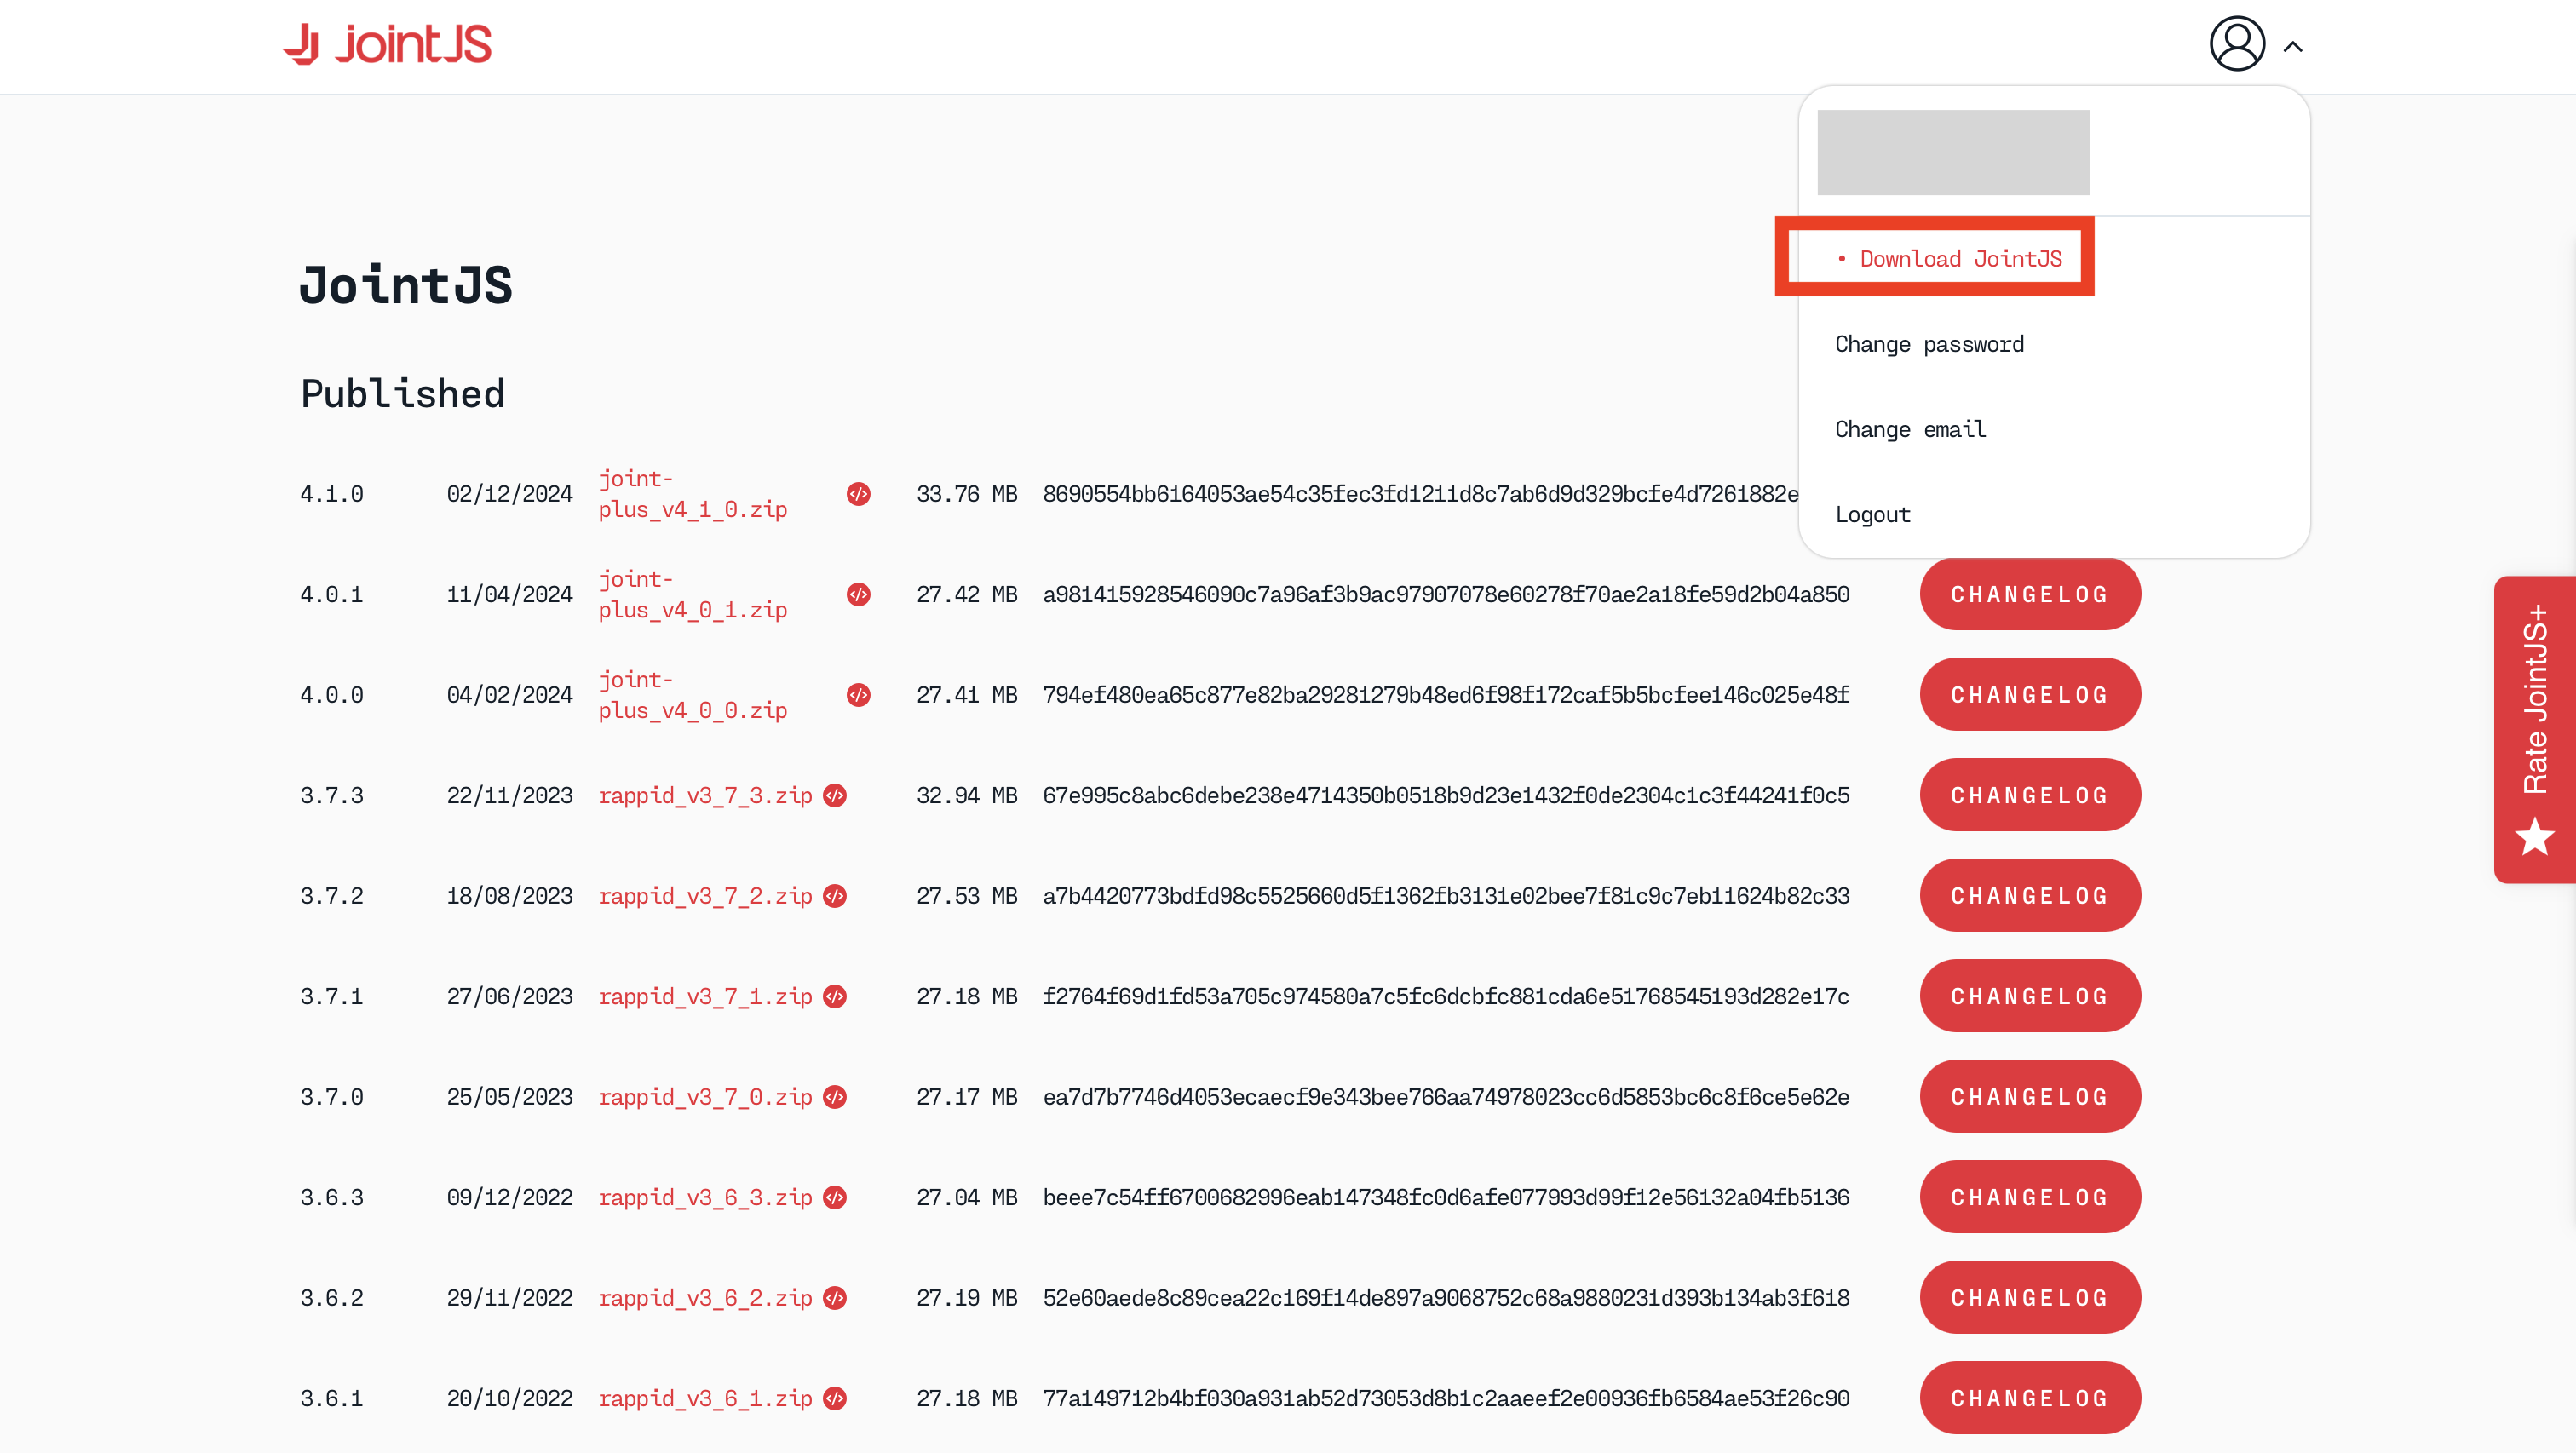Click code icon next to rappid_v3_7_0.zip
The image size is (2576, 1453).
[835, 1097]
